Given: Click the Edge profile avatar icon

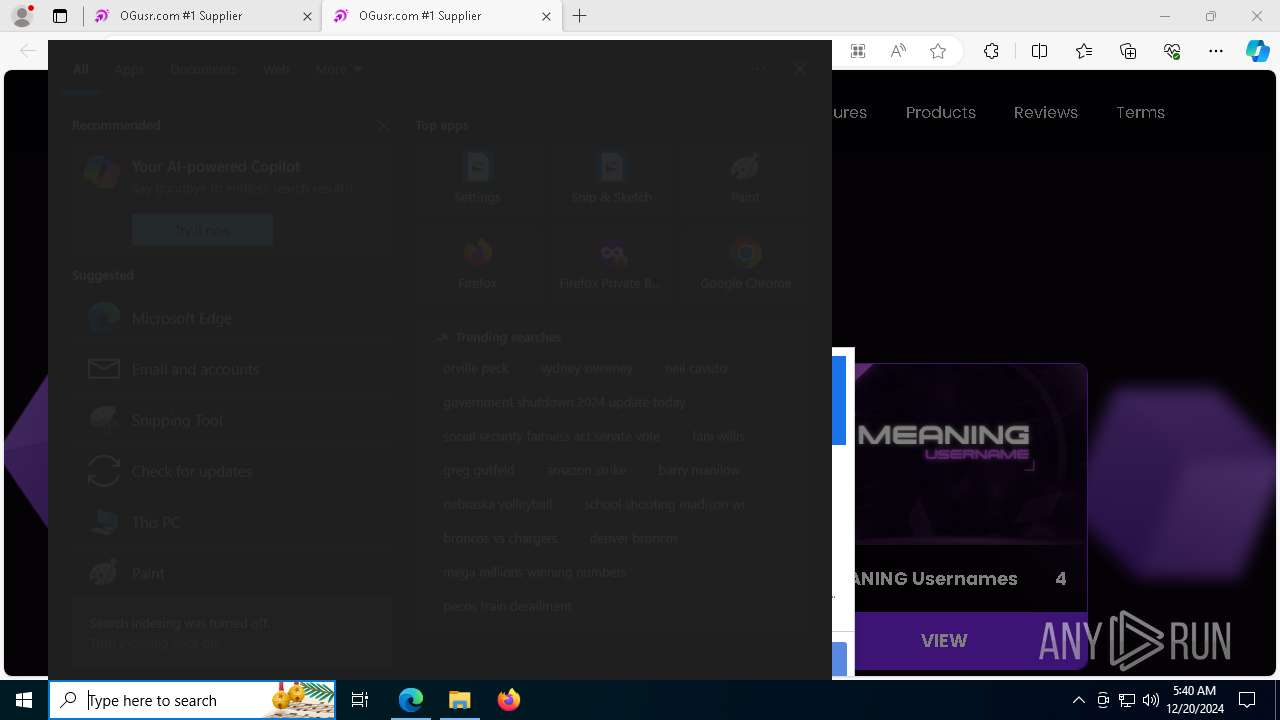Looking at the screenshot, I should click(22, 15).
